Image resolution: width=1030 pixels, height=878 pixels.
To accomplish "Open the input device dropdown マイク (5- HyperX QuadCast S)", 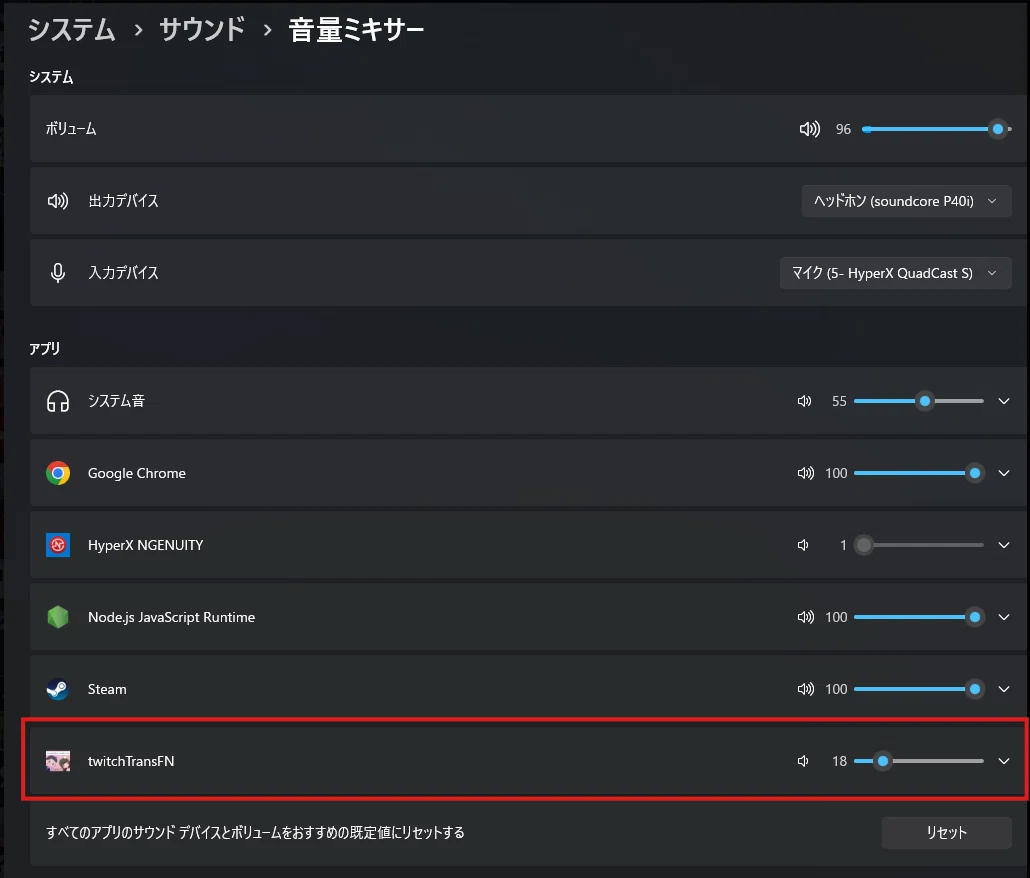I will (895, 273).
